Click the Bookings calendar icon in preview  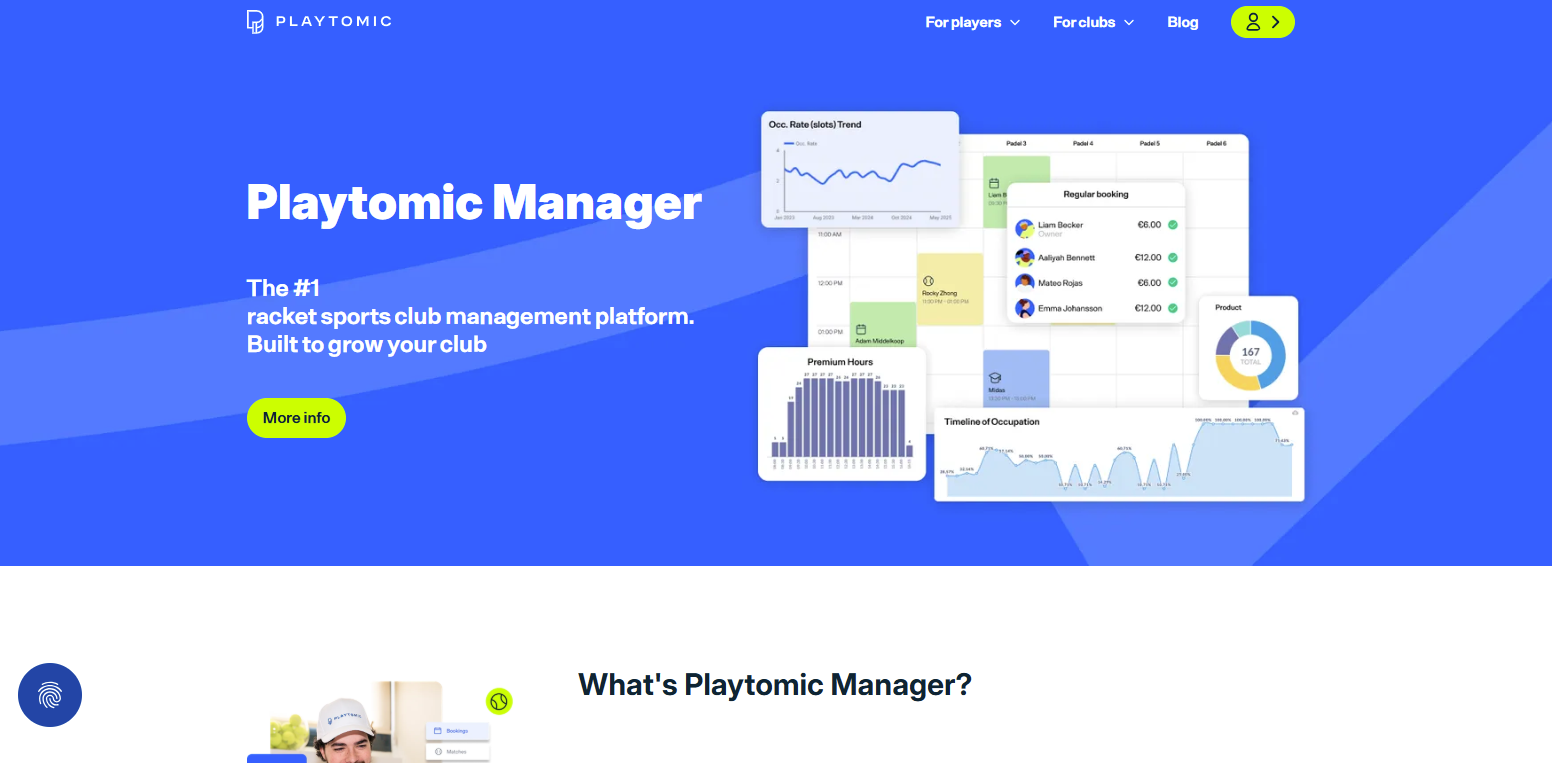click(438, 731)
